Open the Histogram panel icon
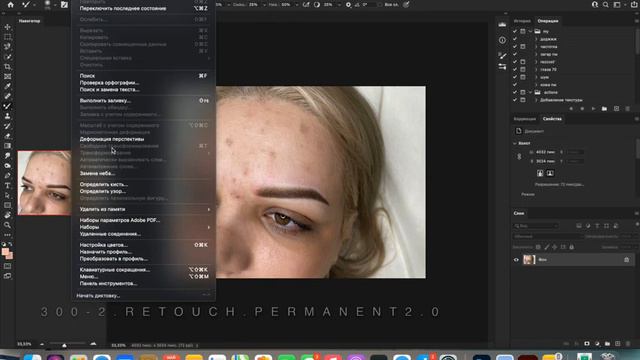Viewport: 640px width, 360px height. (502, 24)
